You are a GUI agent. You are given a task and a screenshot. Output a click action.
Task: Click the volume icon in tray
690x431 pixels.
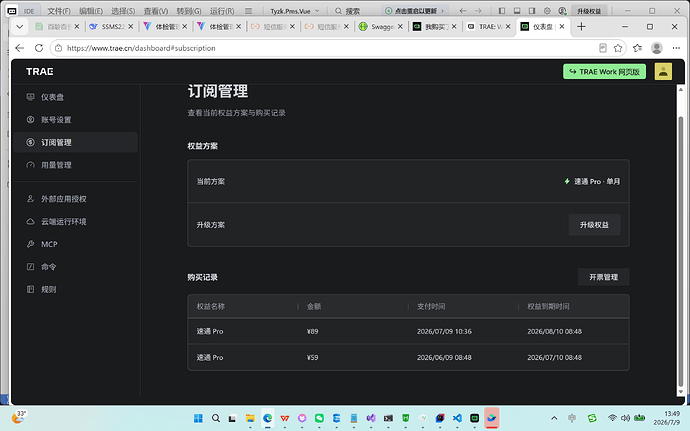pyautogui.click(x=625, y=418)
